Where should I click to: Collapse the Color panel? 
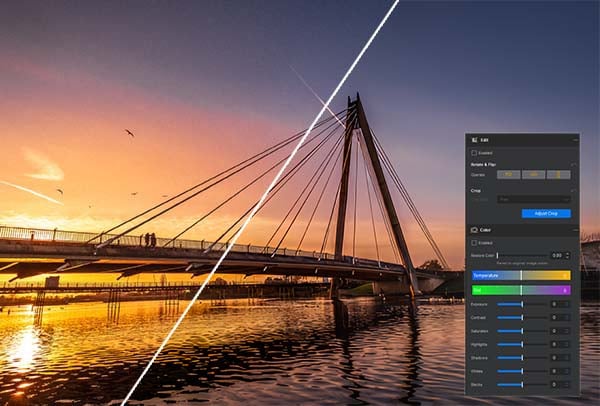pyautogui.click(x=576, y=230)
